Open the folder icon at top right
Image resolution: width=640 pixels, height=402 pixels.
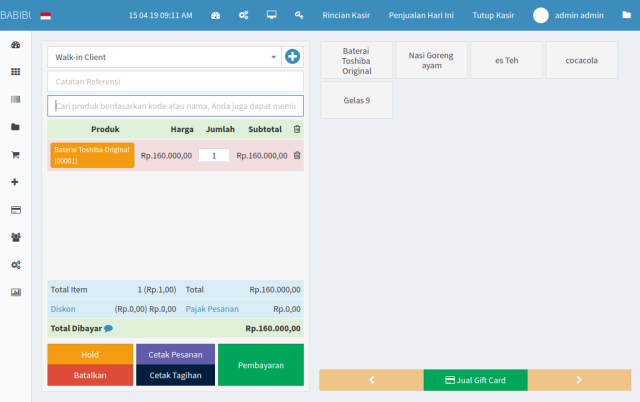(x=626, y=16)
